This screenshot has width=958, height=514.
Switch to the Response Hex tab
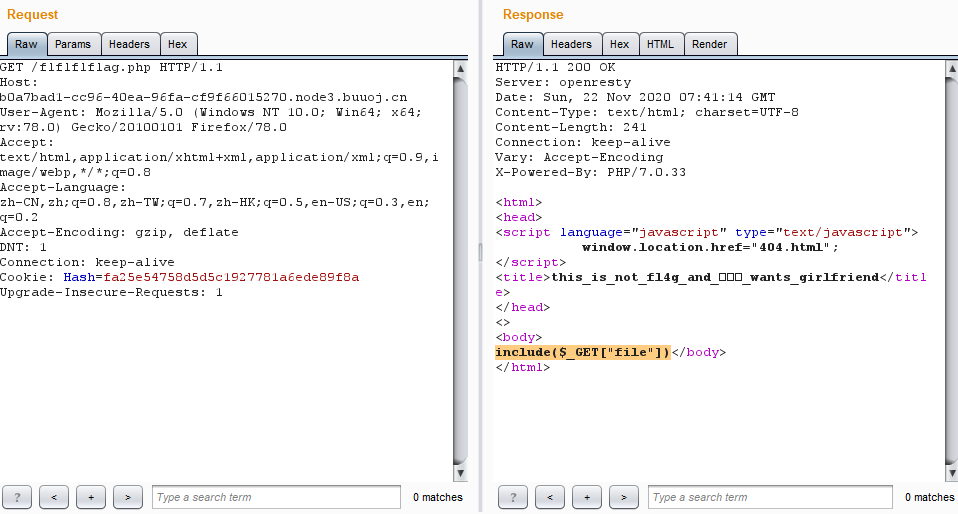pos(619,45)
